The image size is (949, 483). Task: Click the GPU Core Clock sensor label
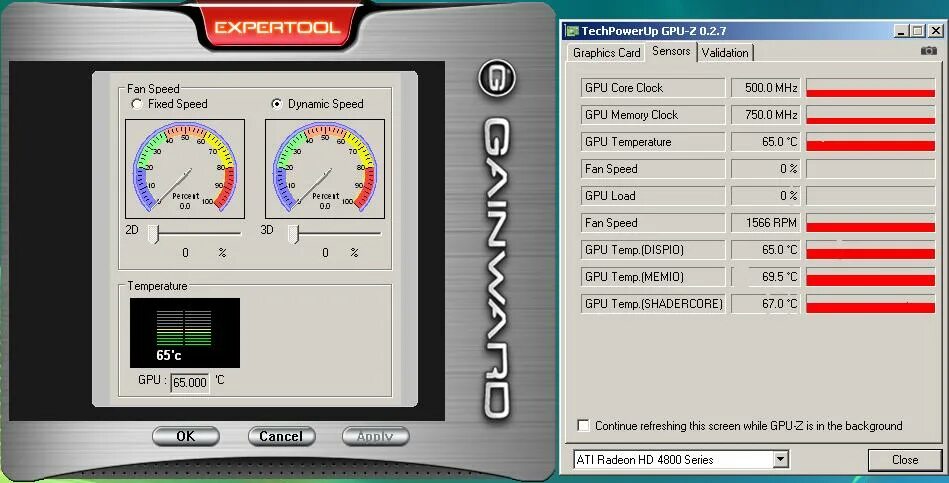click(x=652, y=88)
